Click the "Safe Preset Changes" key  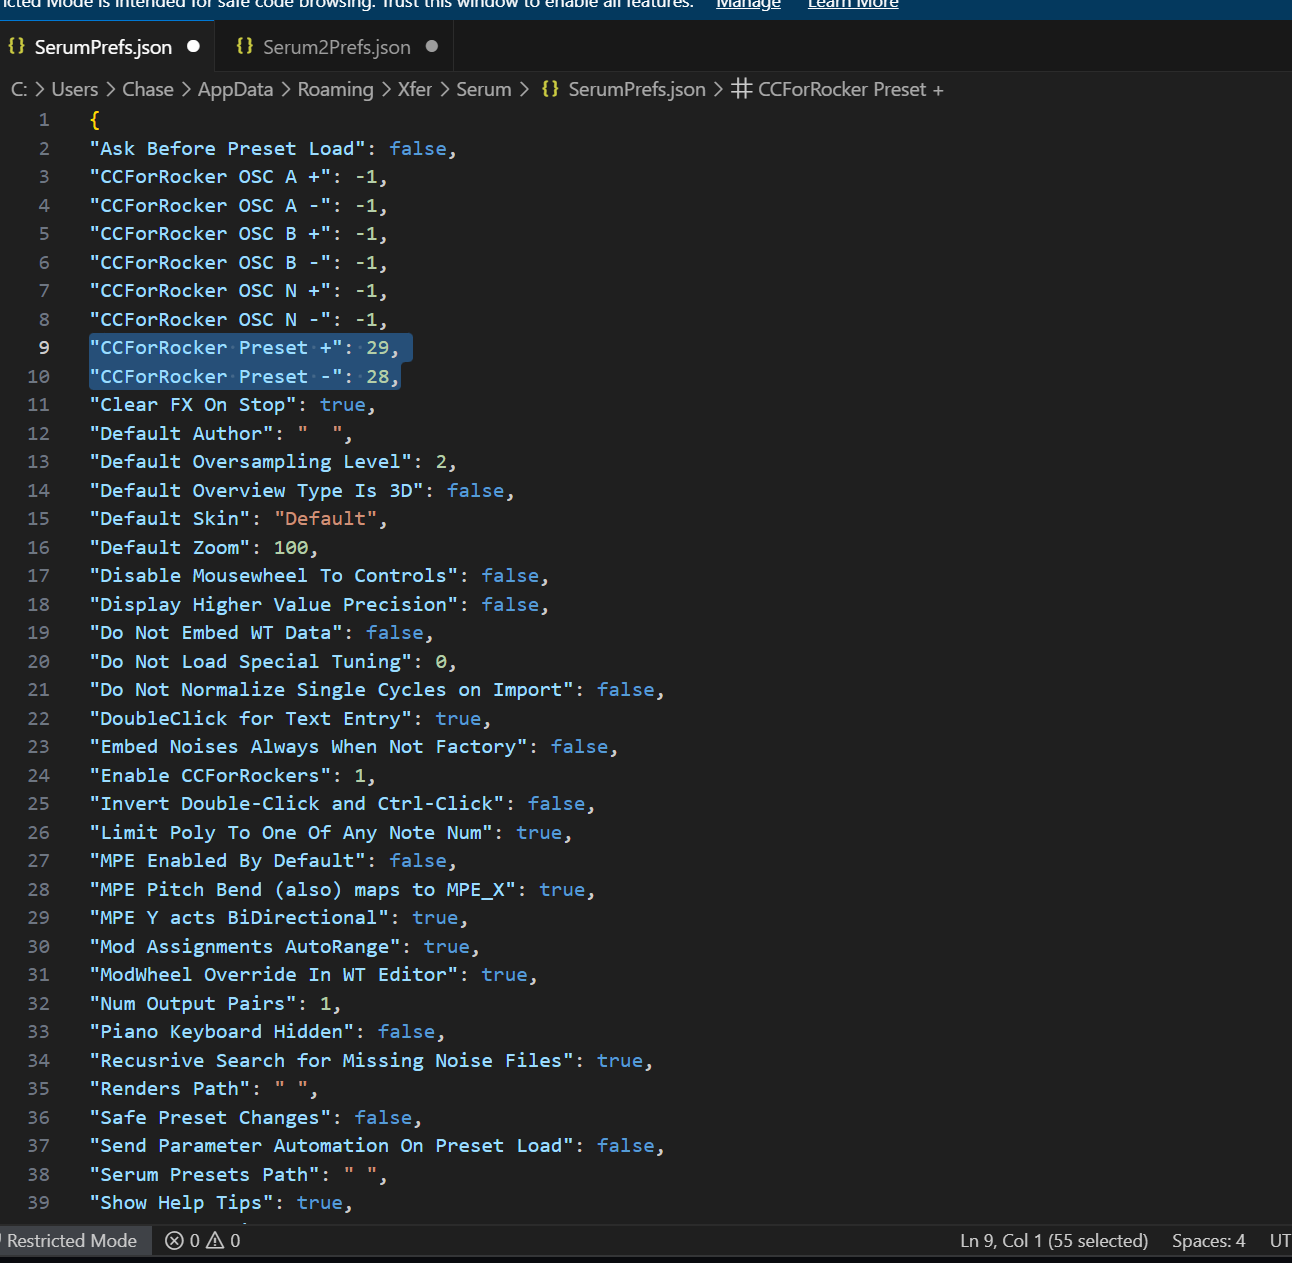(x=210, y=1118)
